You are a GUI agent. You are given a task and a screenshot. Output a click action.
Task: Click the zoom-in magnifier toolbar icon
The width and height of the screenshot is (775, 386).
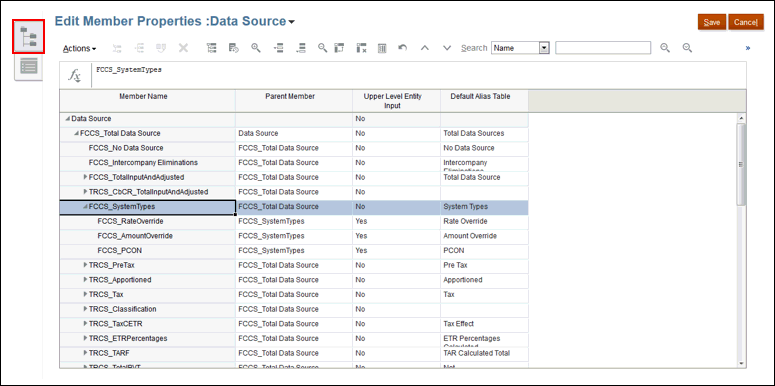pos(256,48)
